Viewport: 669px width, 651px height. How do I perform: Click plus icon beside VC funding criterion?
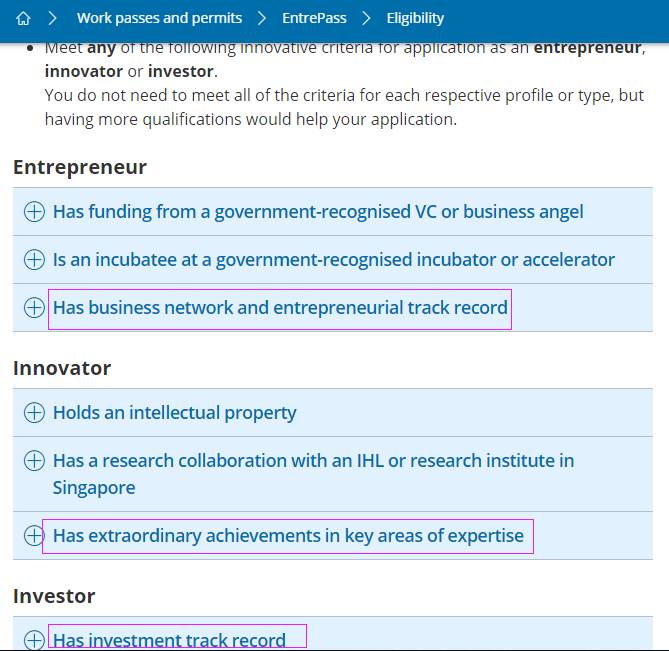34,212
